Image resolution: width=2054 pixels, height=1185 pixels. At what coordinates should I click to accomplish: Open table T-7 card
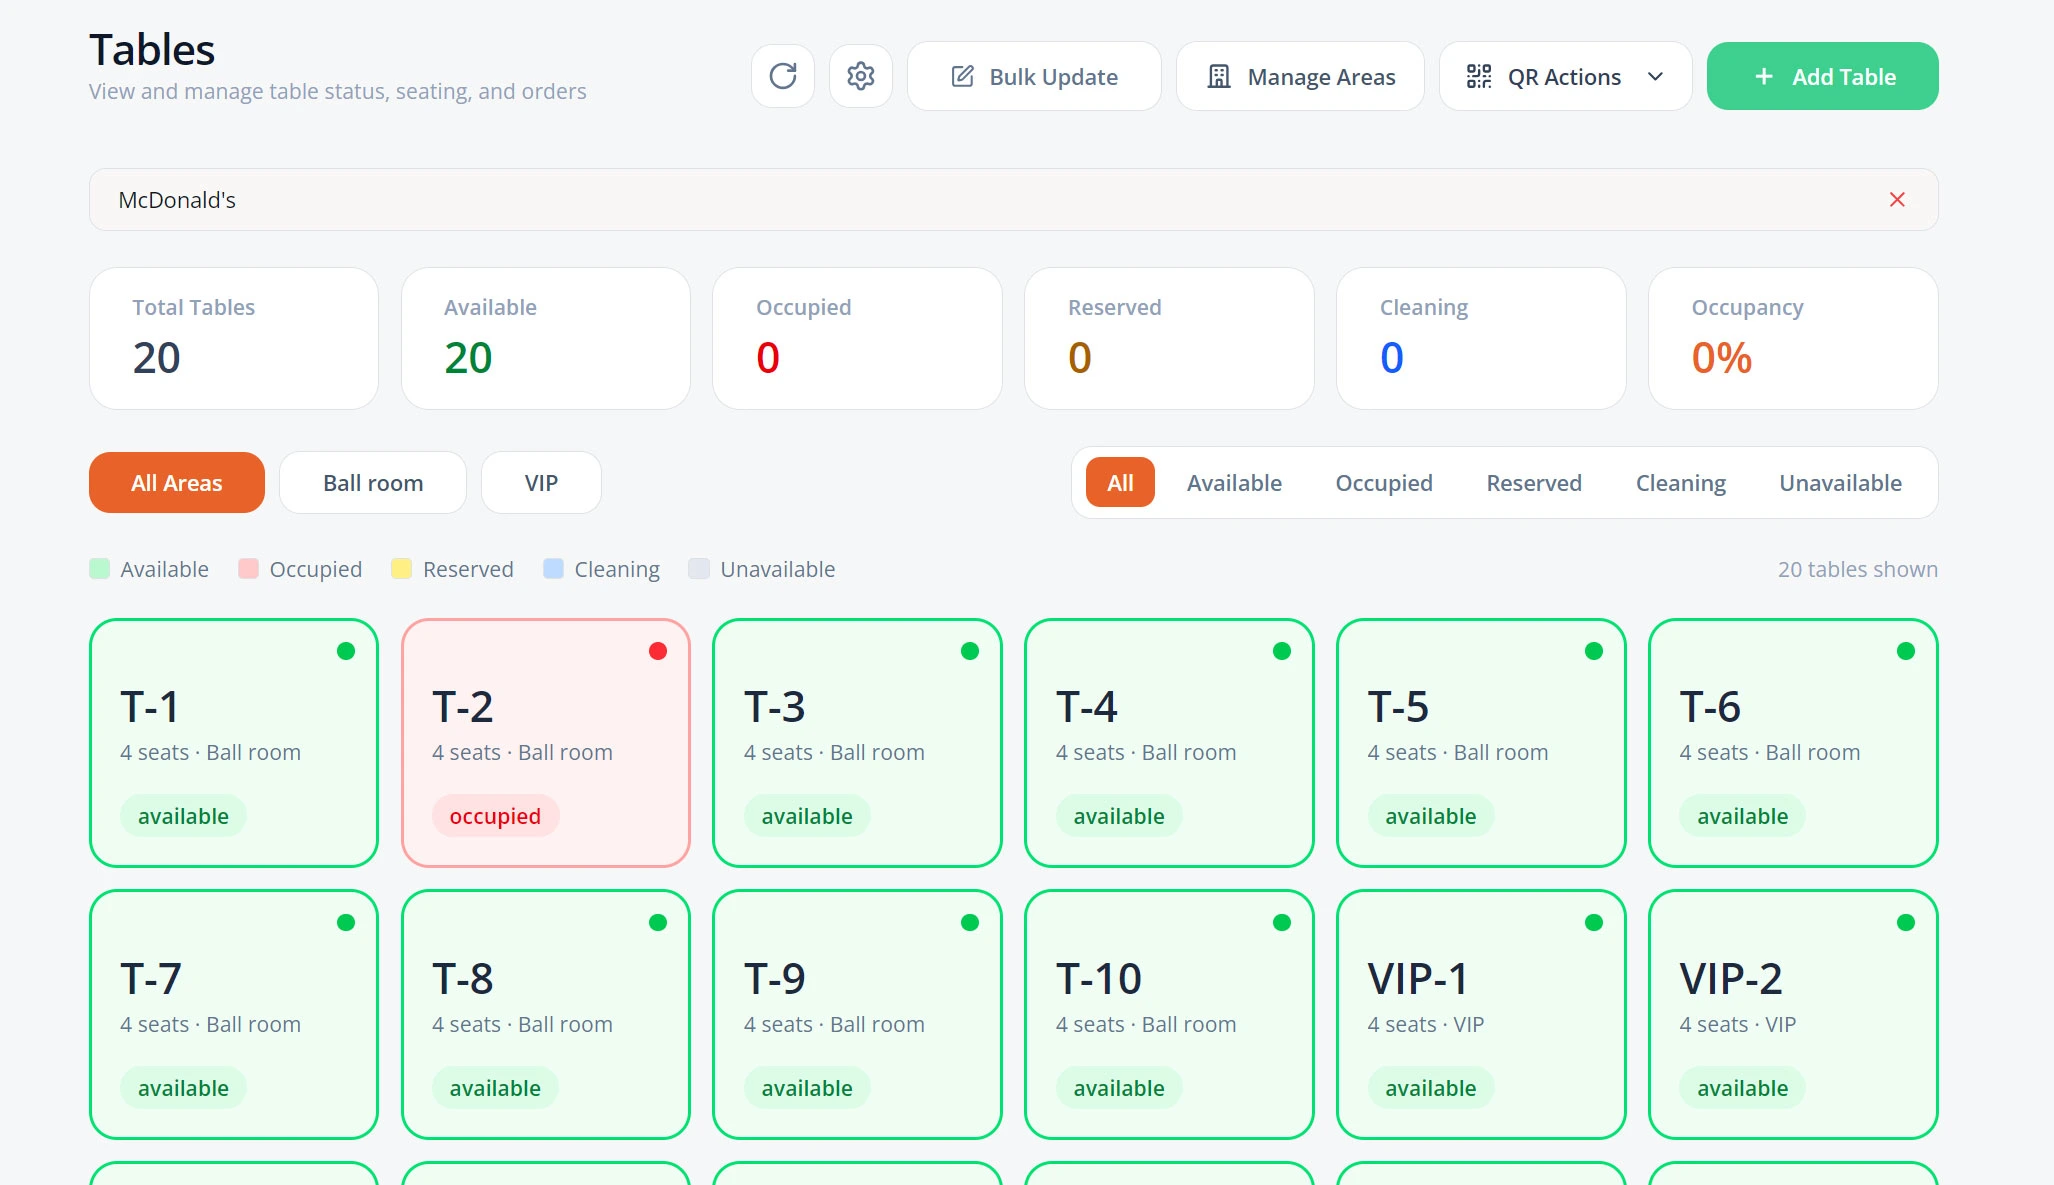pos(234,1014)
